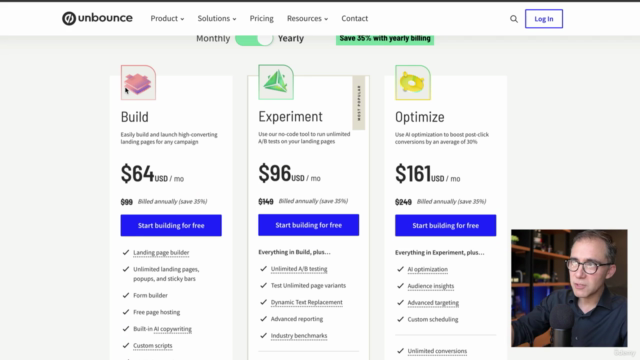The width and height of the screenshot is (640, 360).
Task: Click the Most Popular vertical badge
Action: pyautogui.click(x=359, y=103)
